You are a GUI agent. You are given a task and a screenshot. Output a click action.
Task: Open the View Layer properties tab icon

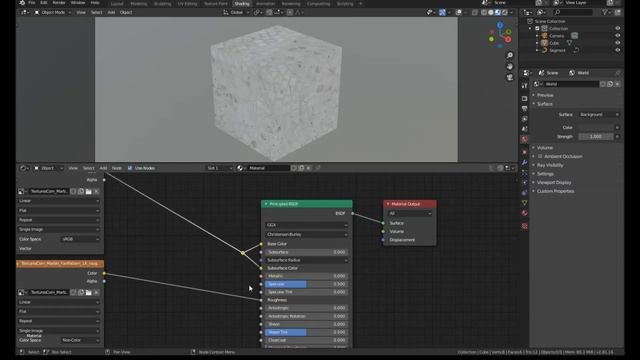524,119
